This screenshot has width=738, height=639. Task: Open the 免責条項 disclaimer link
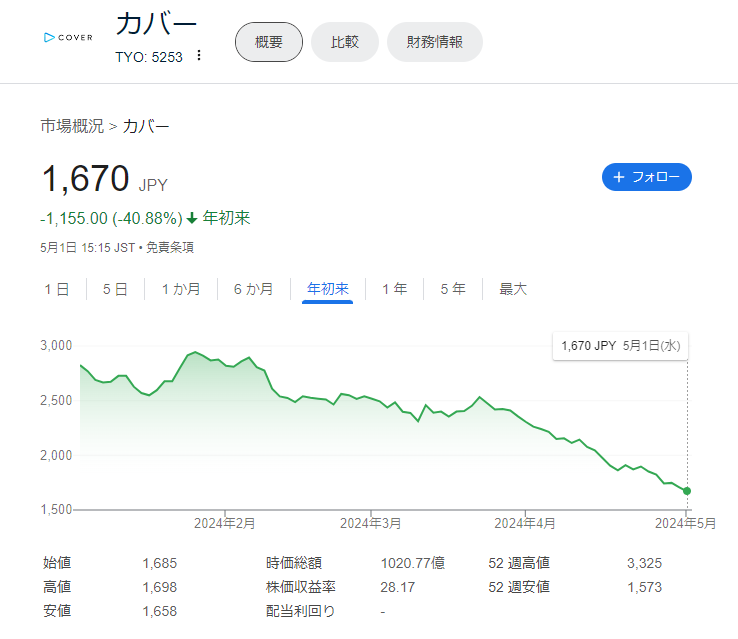tap(170, 248)
